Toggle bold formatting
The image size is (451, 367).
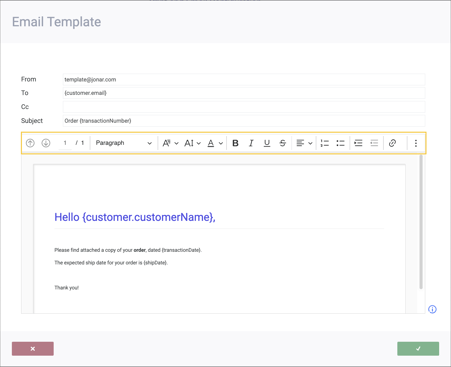click(x=235, y=143)
